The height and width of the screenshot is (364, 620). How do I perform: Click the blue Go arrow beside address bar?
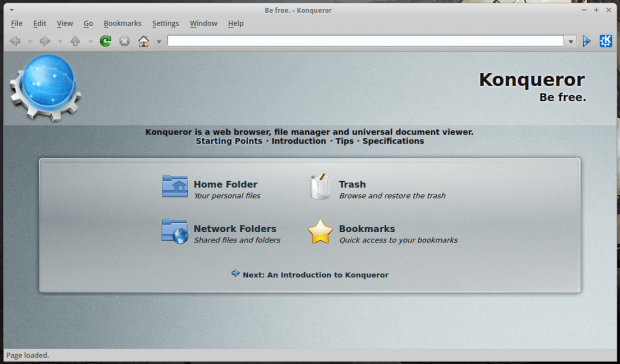point(587,41)
